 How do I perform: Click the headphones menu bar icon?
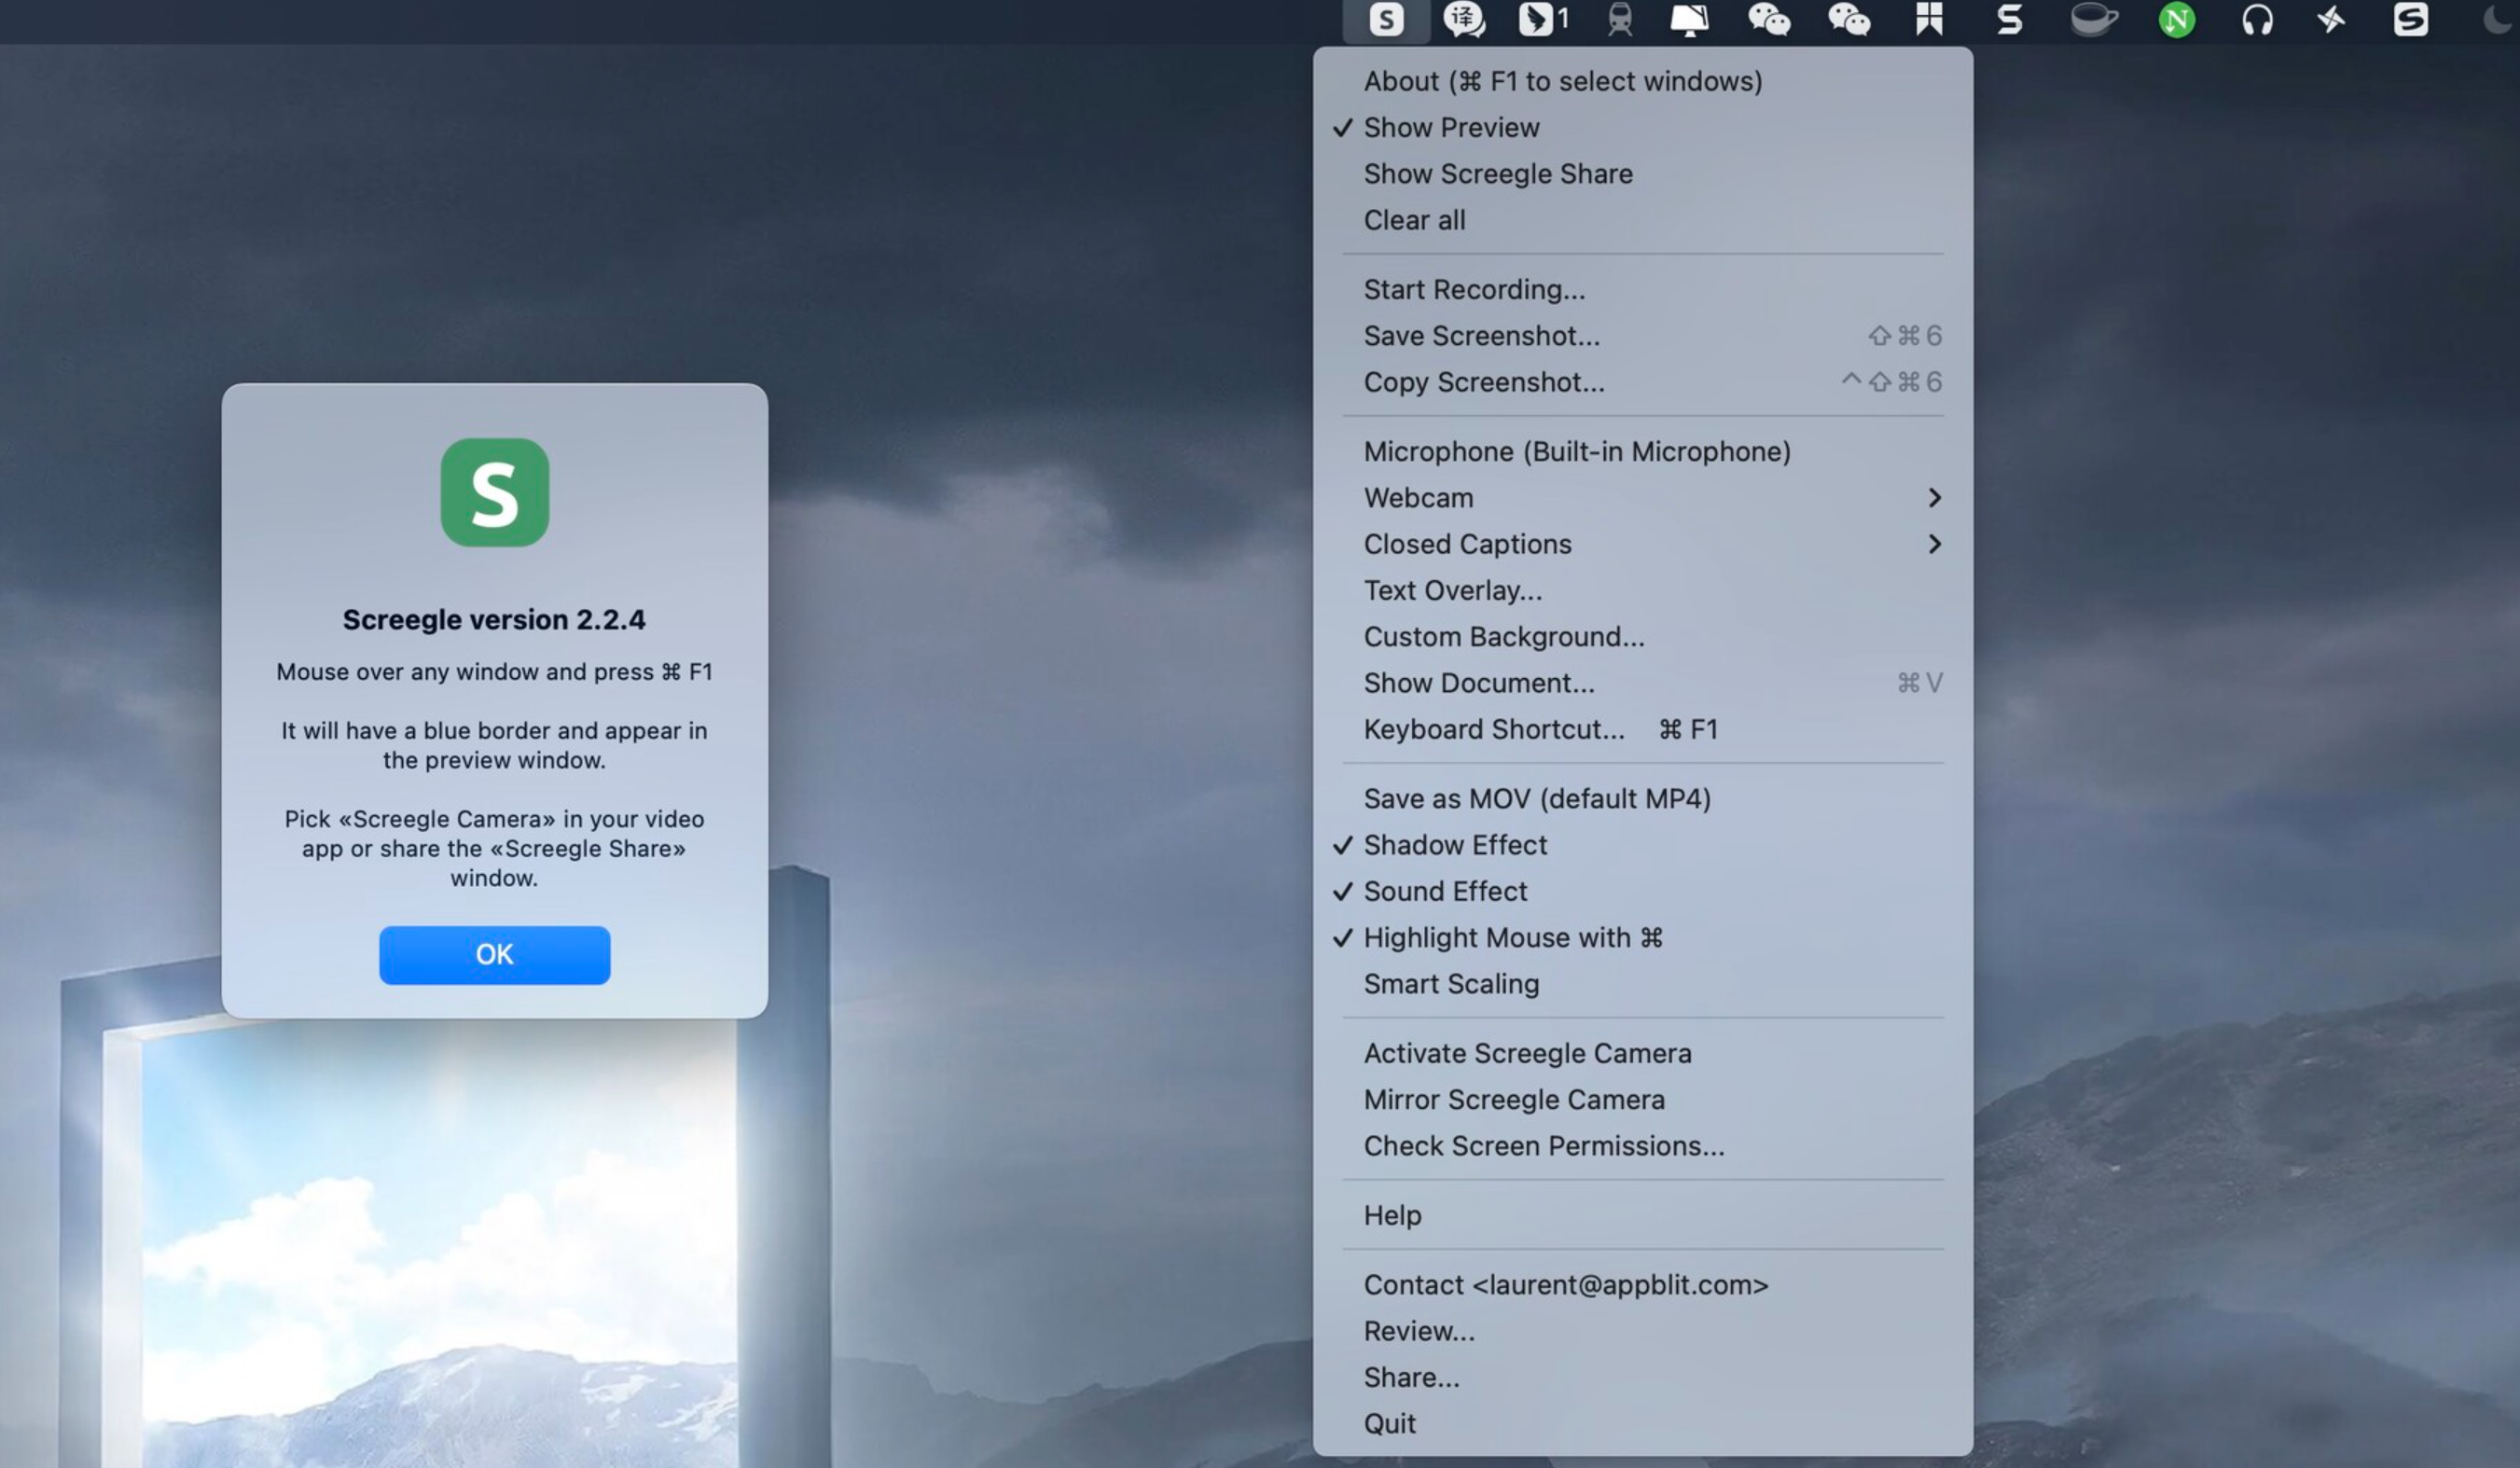pos(2257,20)
